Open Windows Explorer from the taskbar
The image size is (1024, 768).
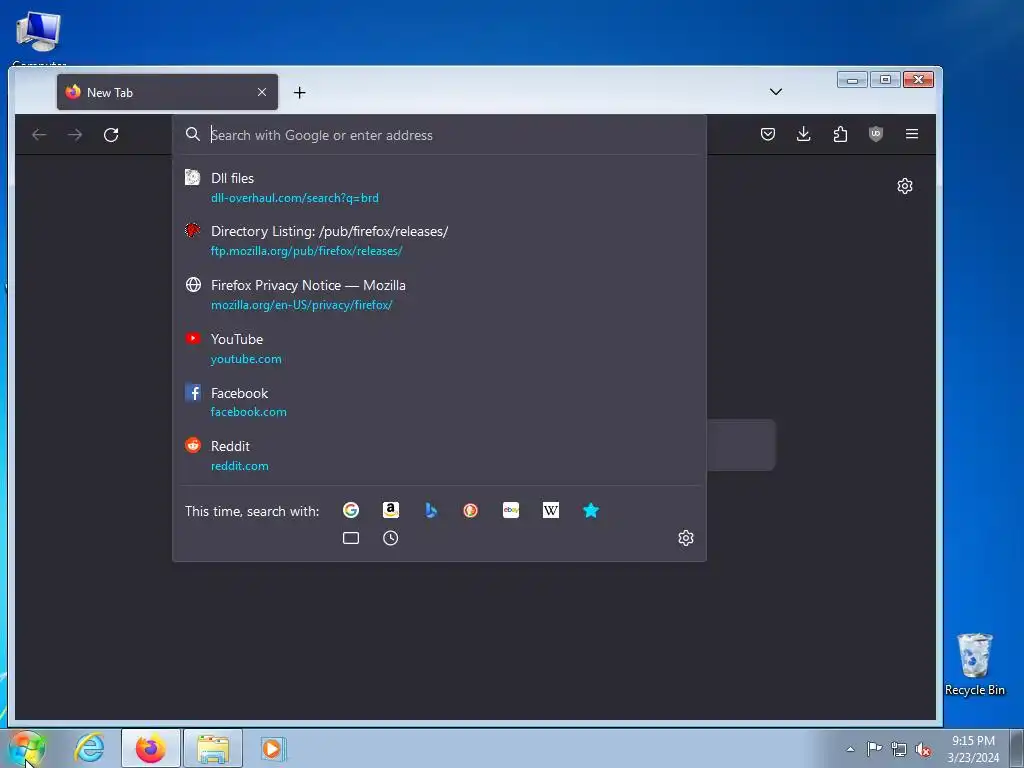click(x=213, y=748)
